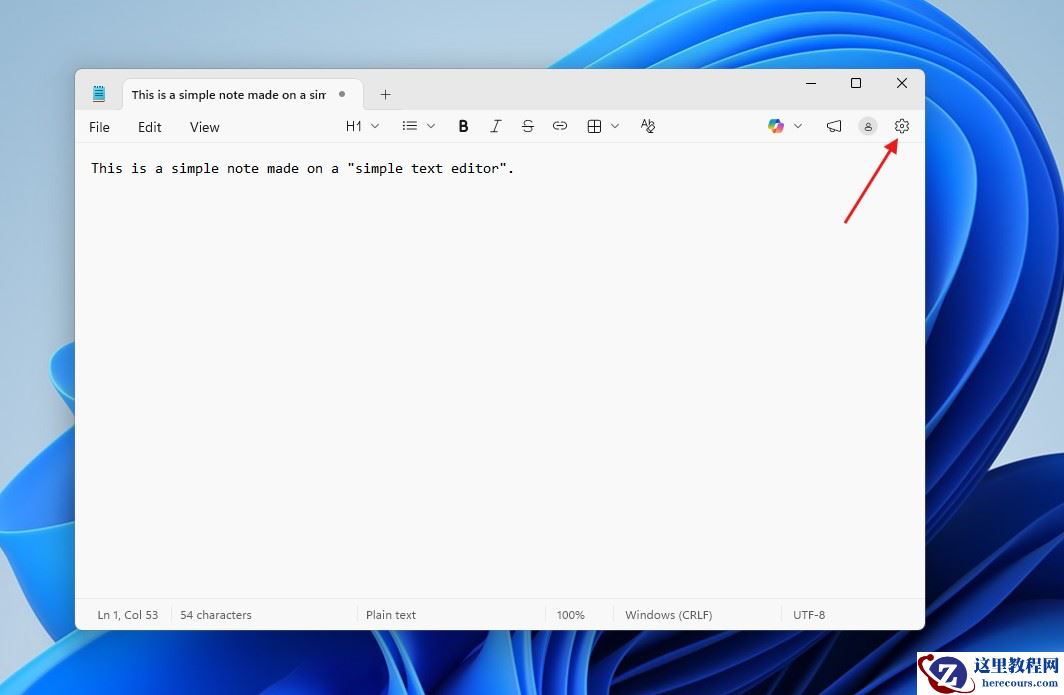
Task: Open the feedback tool
Action: click(x=834, y=126)
